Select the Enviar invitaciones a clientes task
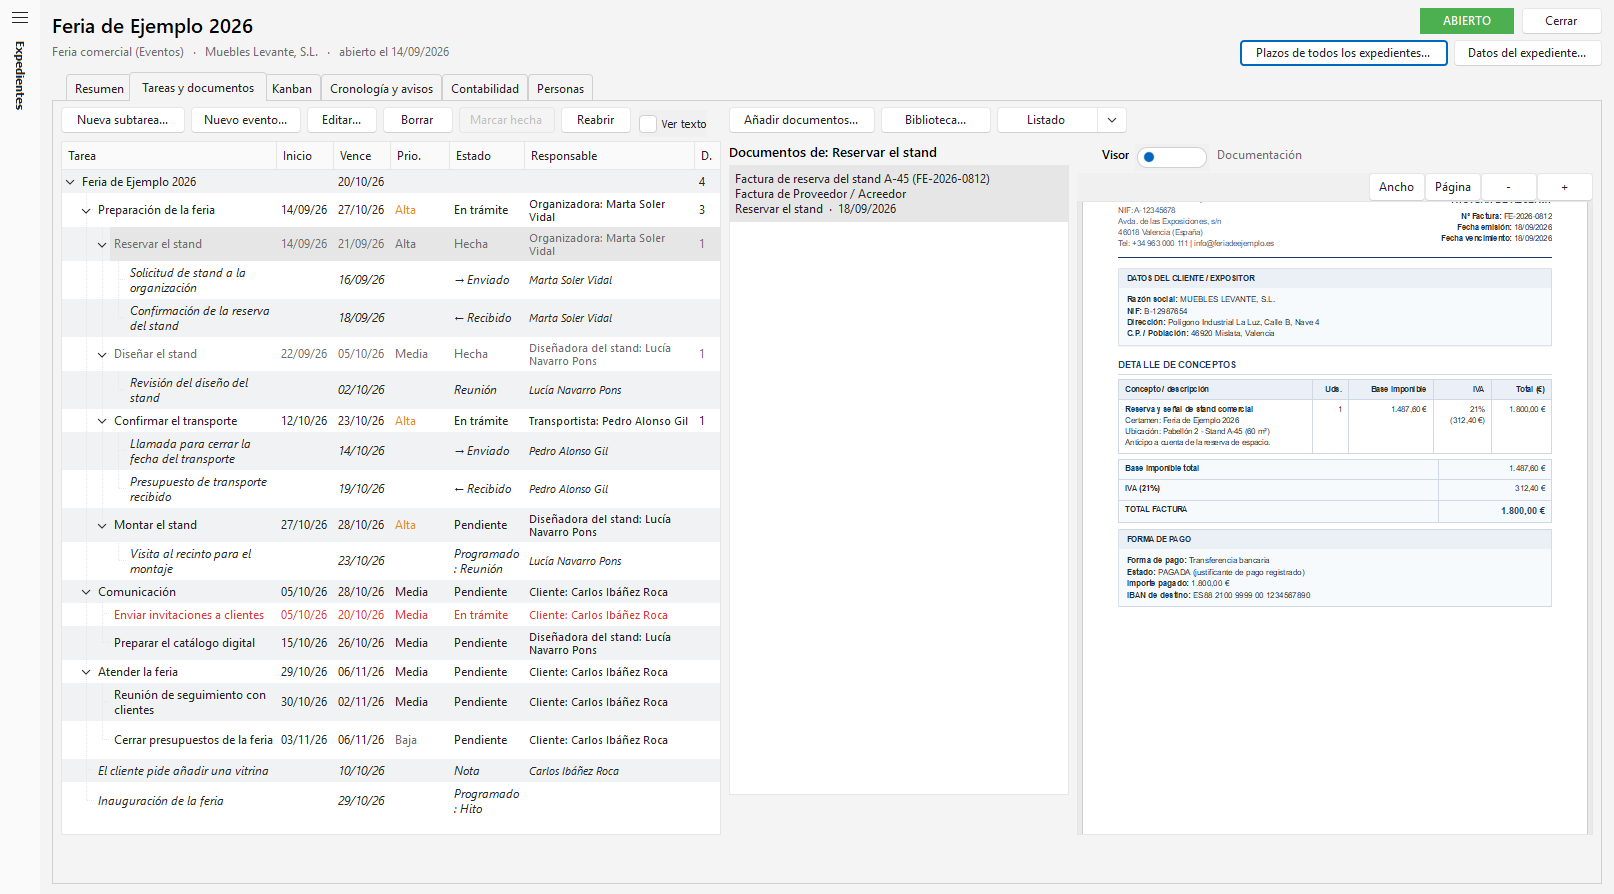The width and height of the screenshot is (1614, 894). coord(189,615)
